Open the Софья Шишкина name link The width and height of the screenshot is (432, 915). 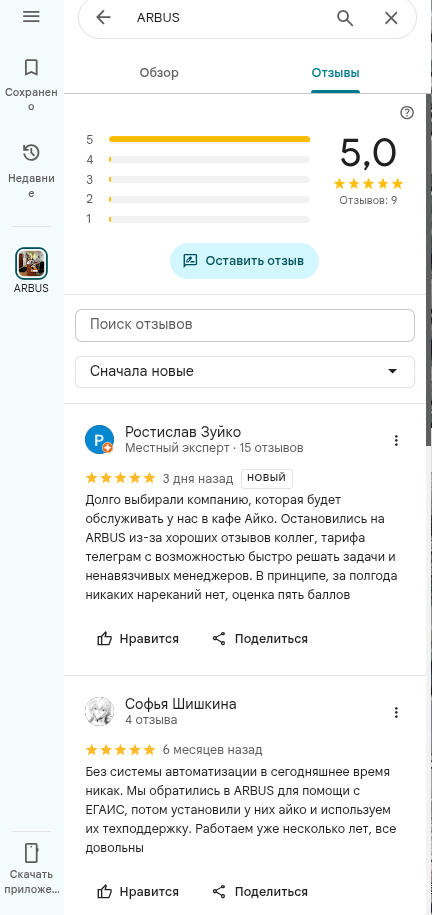[x=180, y=704]
